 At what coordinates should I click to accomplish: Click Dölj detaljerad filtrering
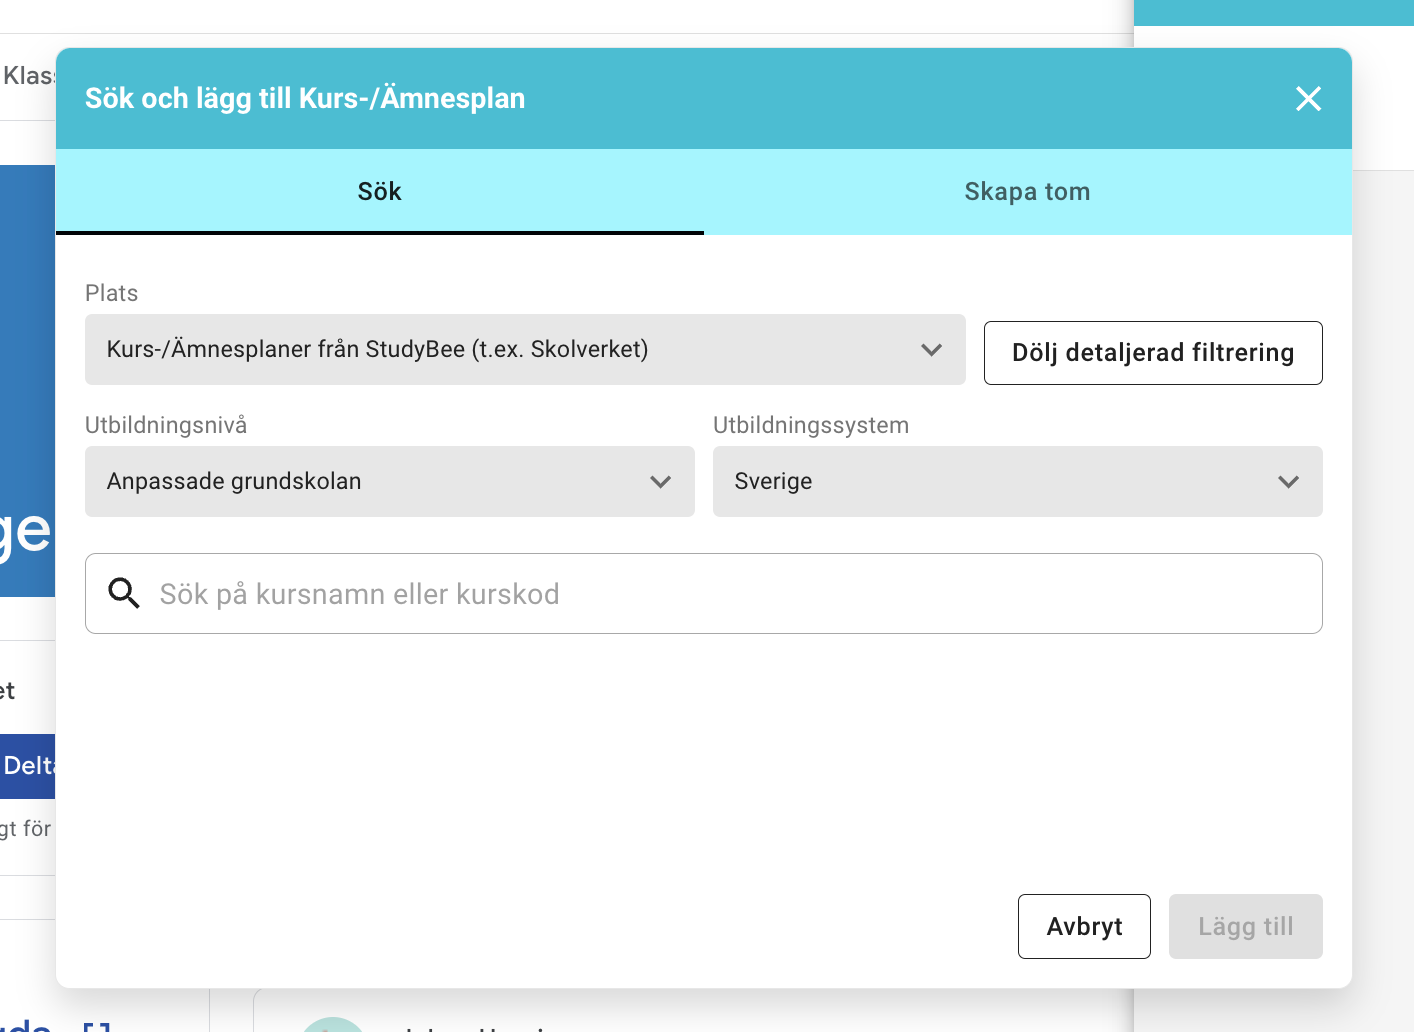[x=1153, y=353]
